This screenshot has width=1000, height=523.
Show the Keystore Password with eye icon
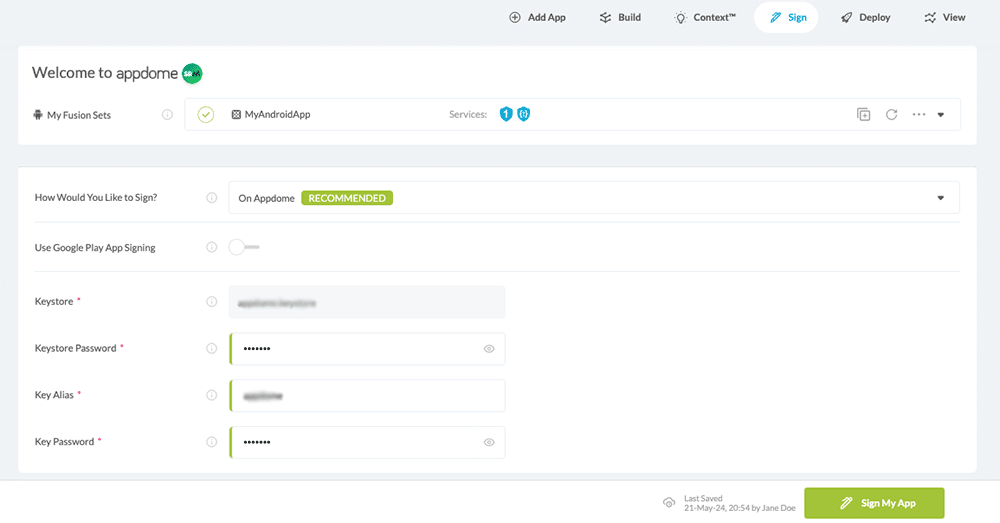coord(489,349)
